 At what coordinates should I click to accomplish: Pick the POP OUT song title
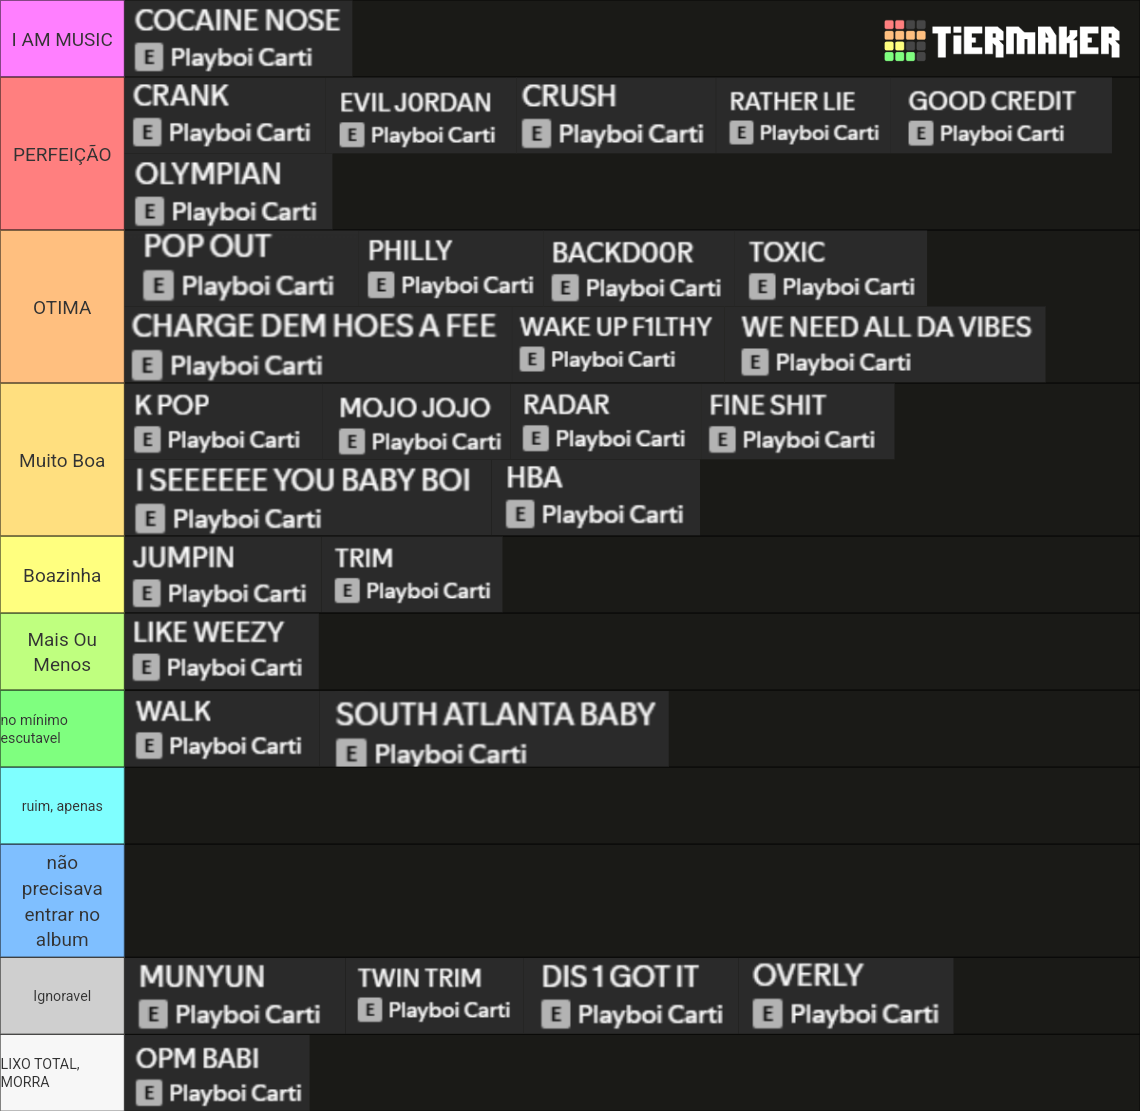pyautogui.click(x=207, y=246)
